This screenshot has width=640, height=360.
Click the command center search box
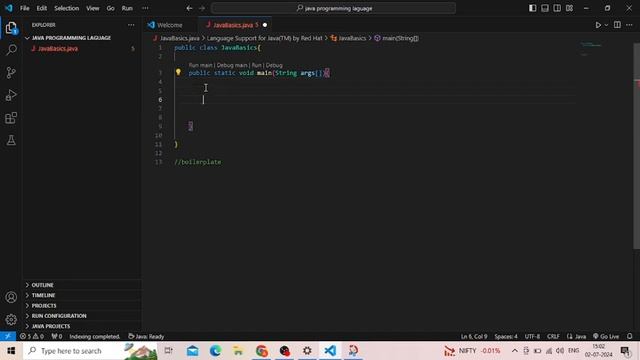333,8
